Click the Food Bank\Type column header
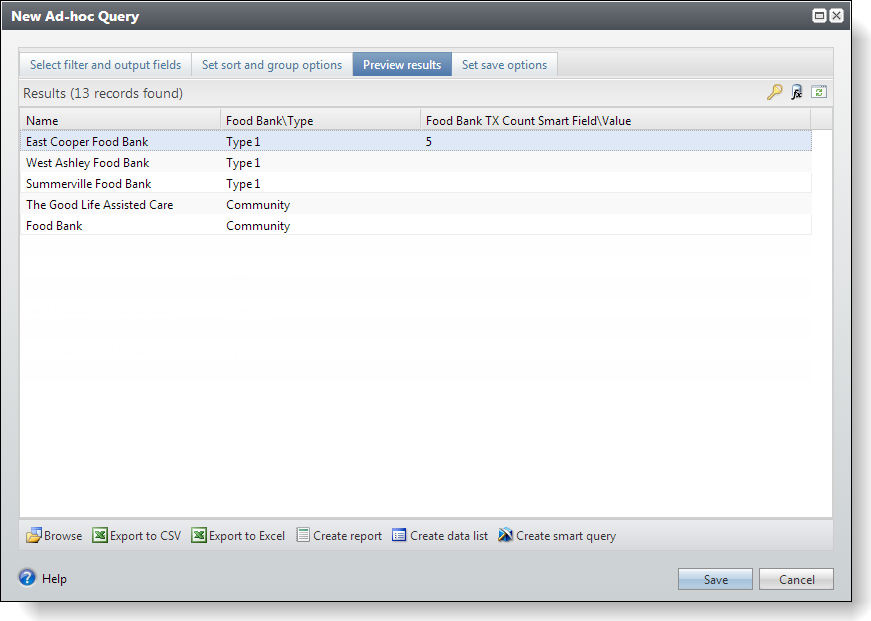The image size is (871, 621). tap(321, 121)
